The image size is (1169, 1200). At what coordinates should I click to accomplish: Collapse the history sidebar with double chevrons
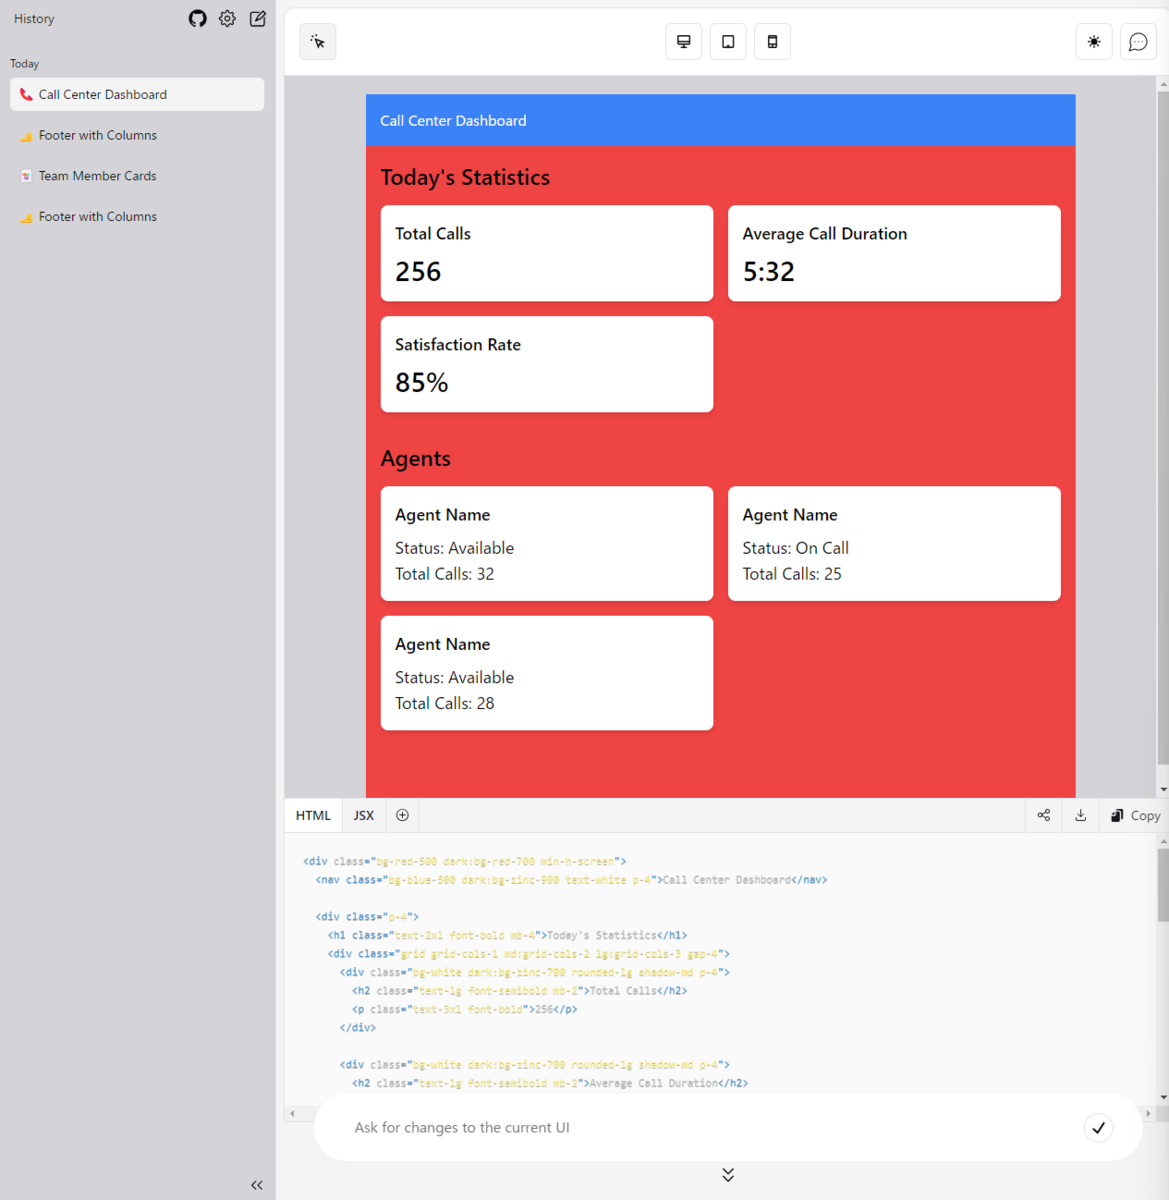(256, 1184)
